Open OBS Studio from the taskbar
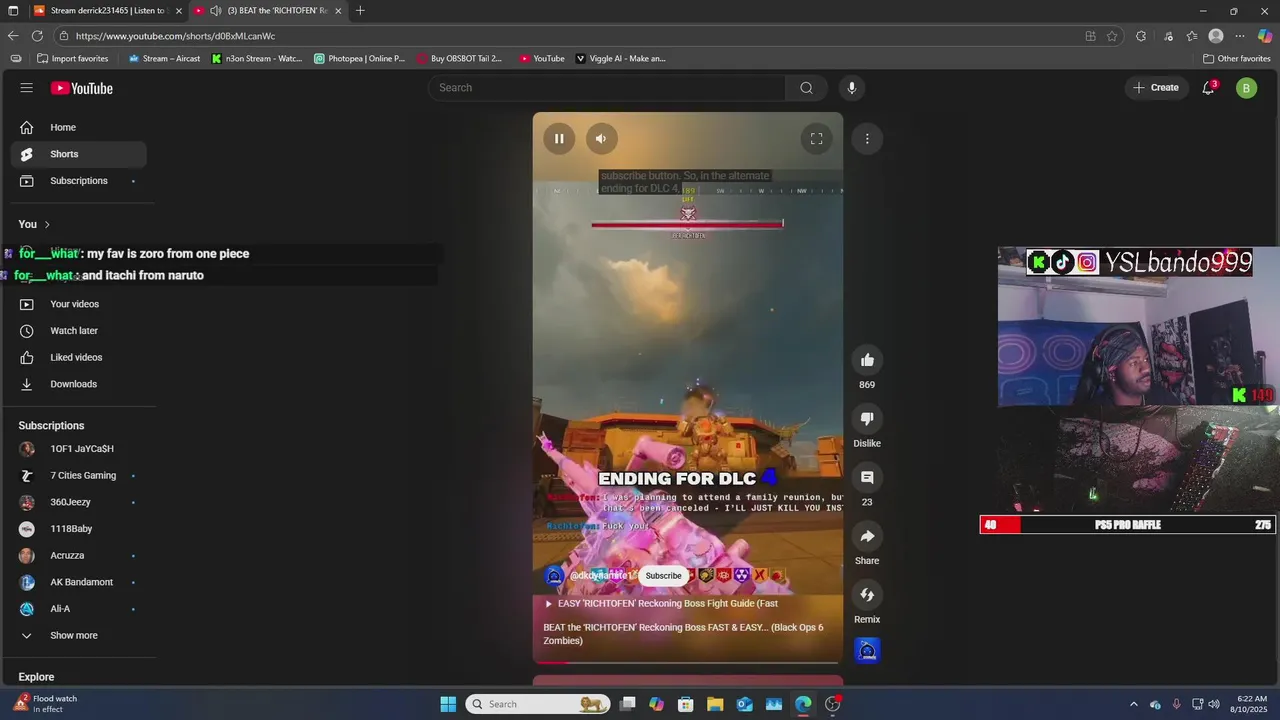This screenshot has width=1280, height=720. [x=832, y=704]
